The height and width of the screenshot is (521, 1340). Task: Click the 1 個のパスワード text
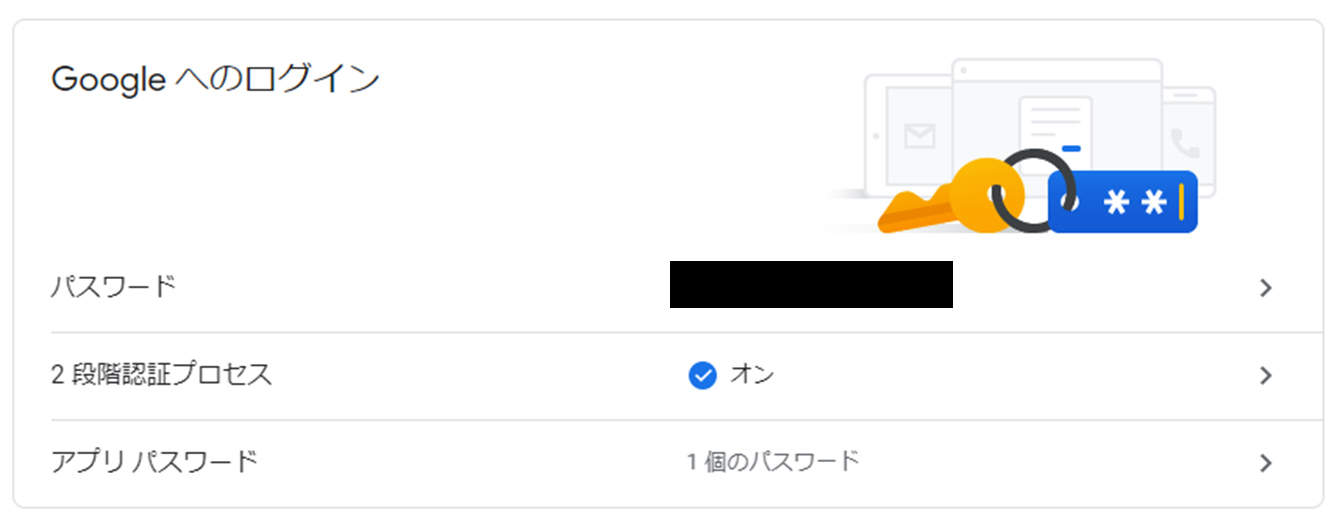[772, 461]
